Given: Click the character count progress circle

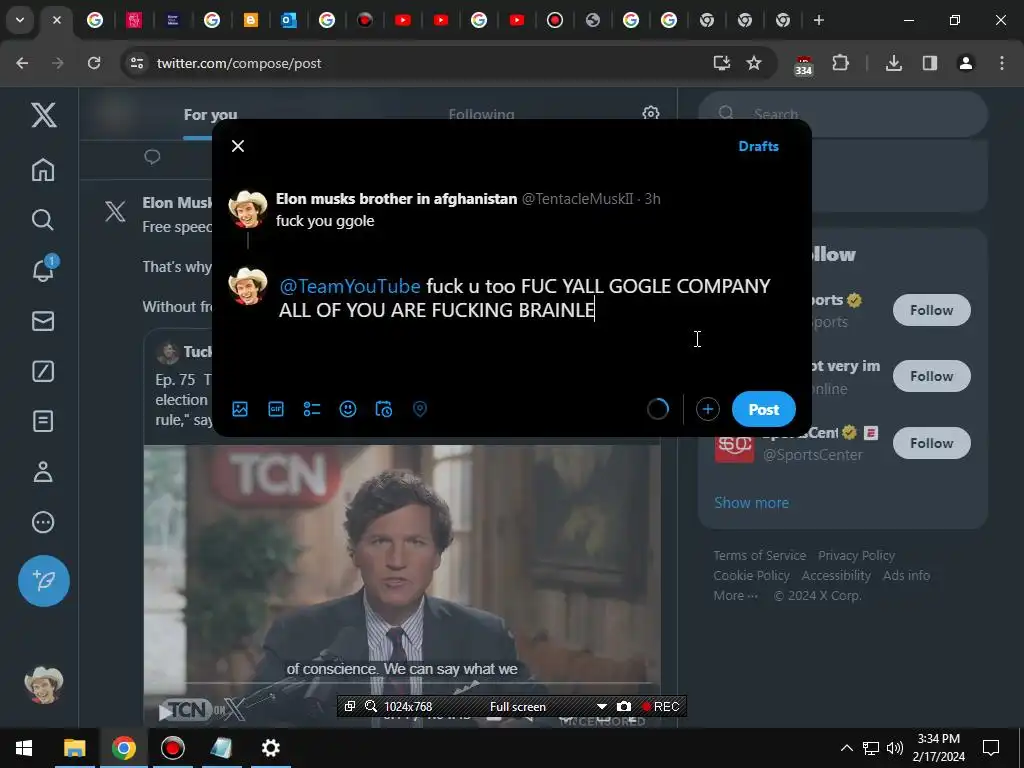Looking at the screenshot, I should tap(658, 409).
